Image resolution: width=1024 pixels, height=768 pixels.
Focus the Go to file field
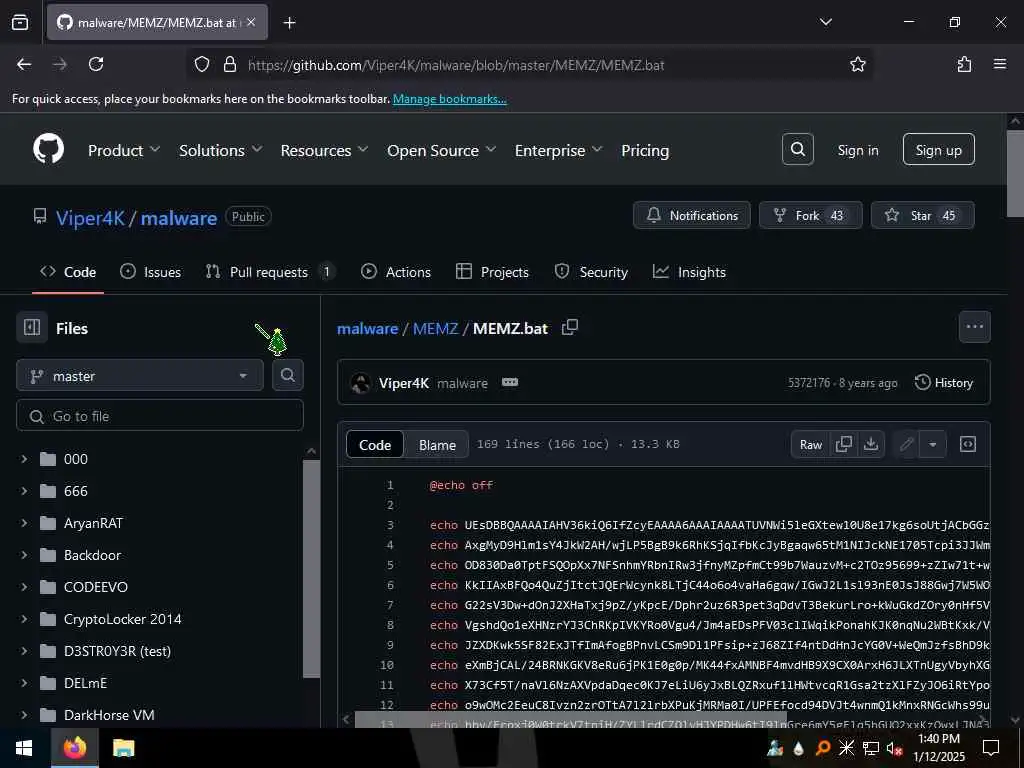tap(160, 416)
